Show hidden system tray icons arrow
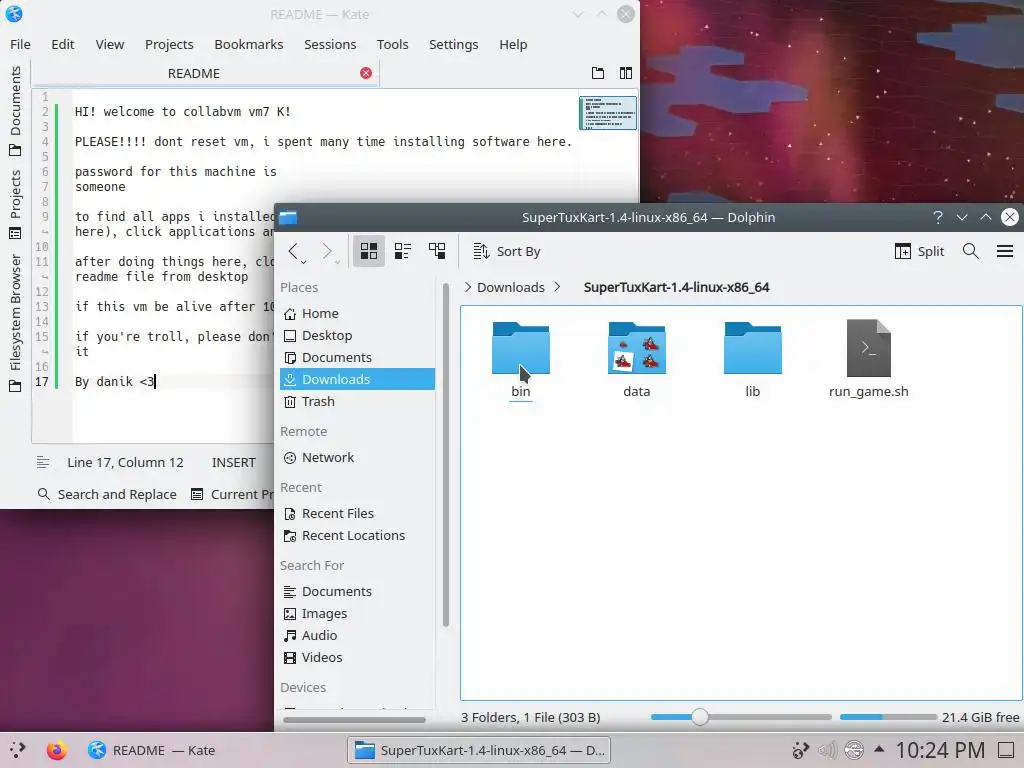Screen dimensions: 1024x768 tap(879, 750)
